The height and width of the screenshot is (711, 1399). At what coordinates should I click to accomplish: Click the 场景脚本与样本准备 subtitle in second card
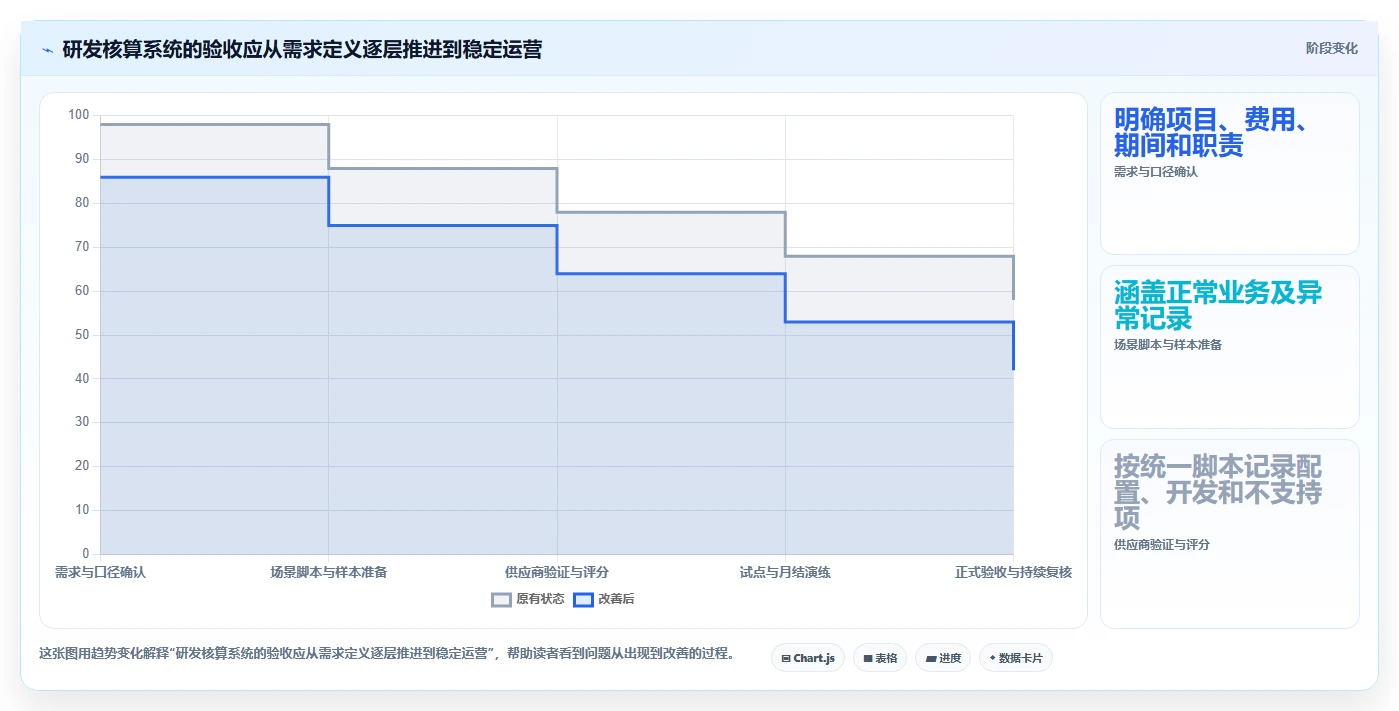(x=1168, y=345)
